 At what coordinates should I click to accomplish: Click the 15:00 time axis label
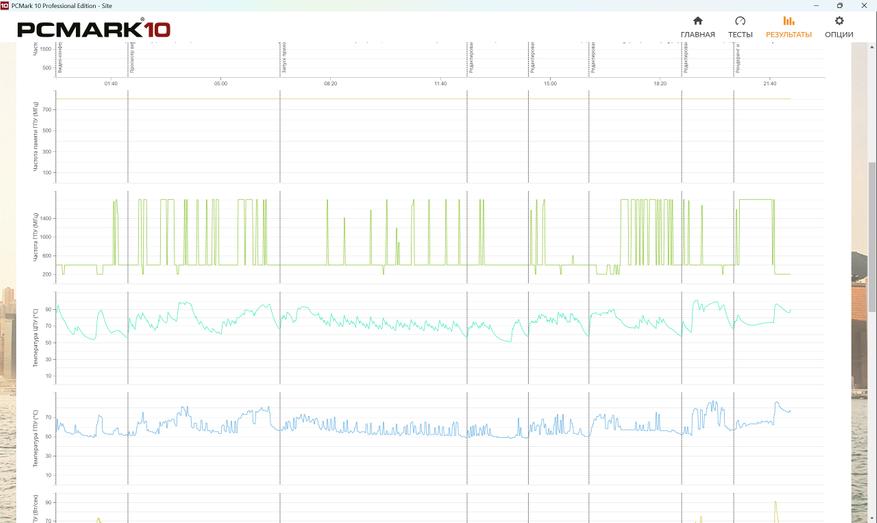(550, 83)
